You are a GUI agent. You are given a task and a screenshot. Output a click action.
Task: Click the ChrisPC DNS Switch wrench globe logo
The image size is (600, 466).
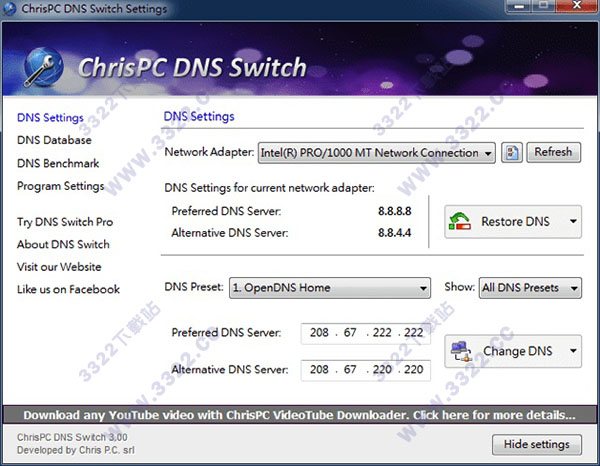tap(43, 67)
